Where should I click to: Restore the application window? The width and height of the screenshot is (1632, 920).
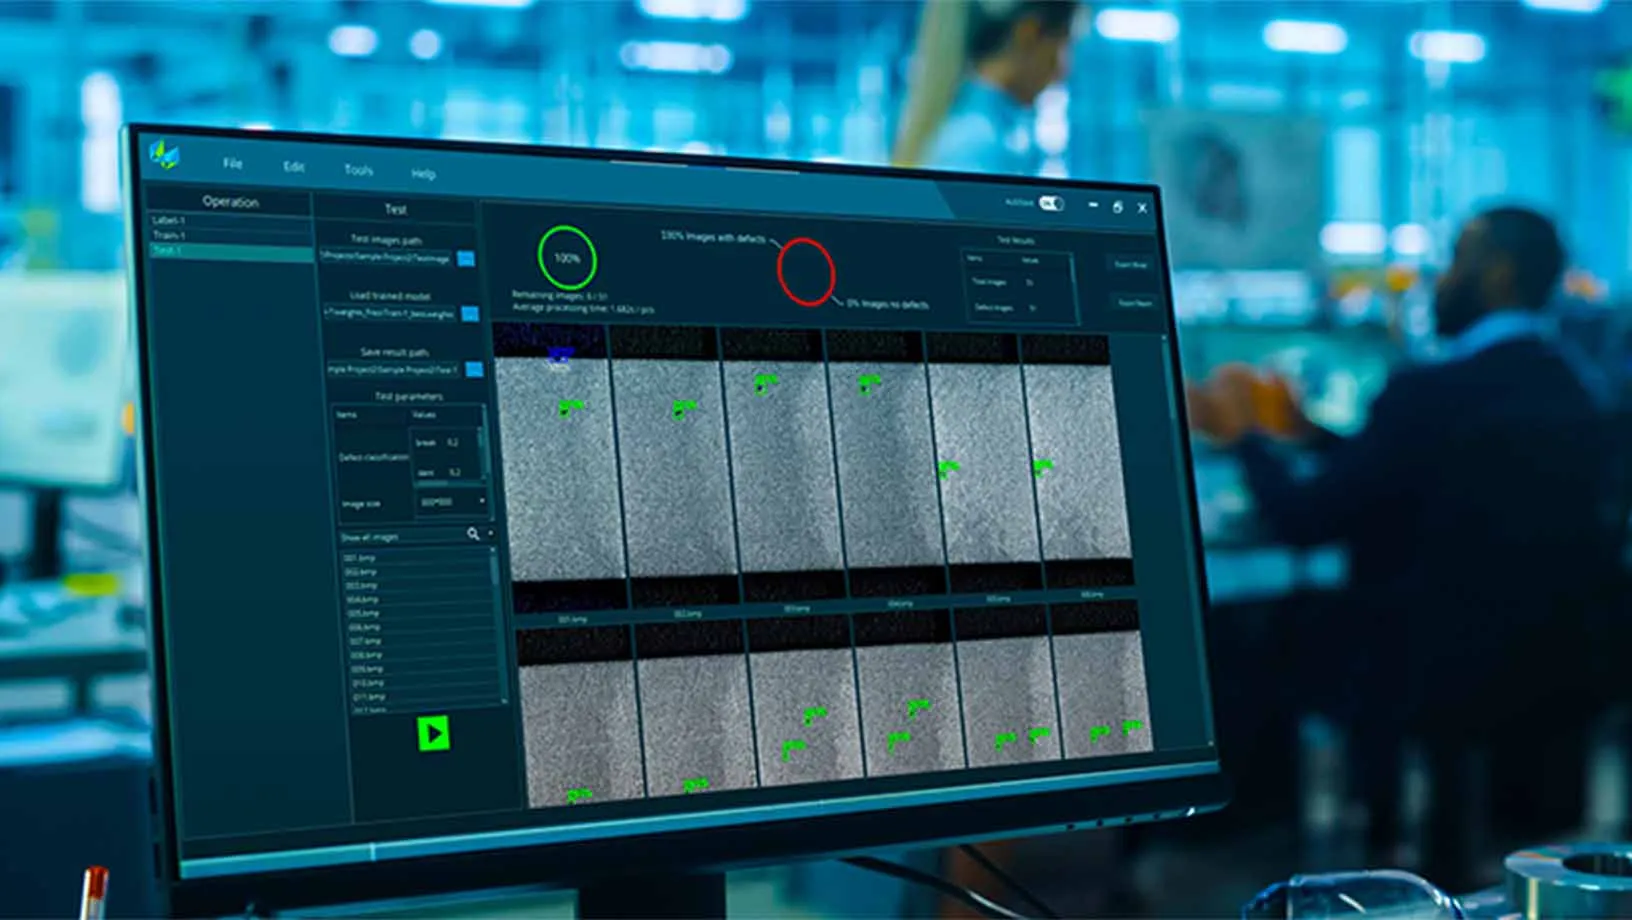tap(1117, 207)
